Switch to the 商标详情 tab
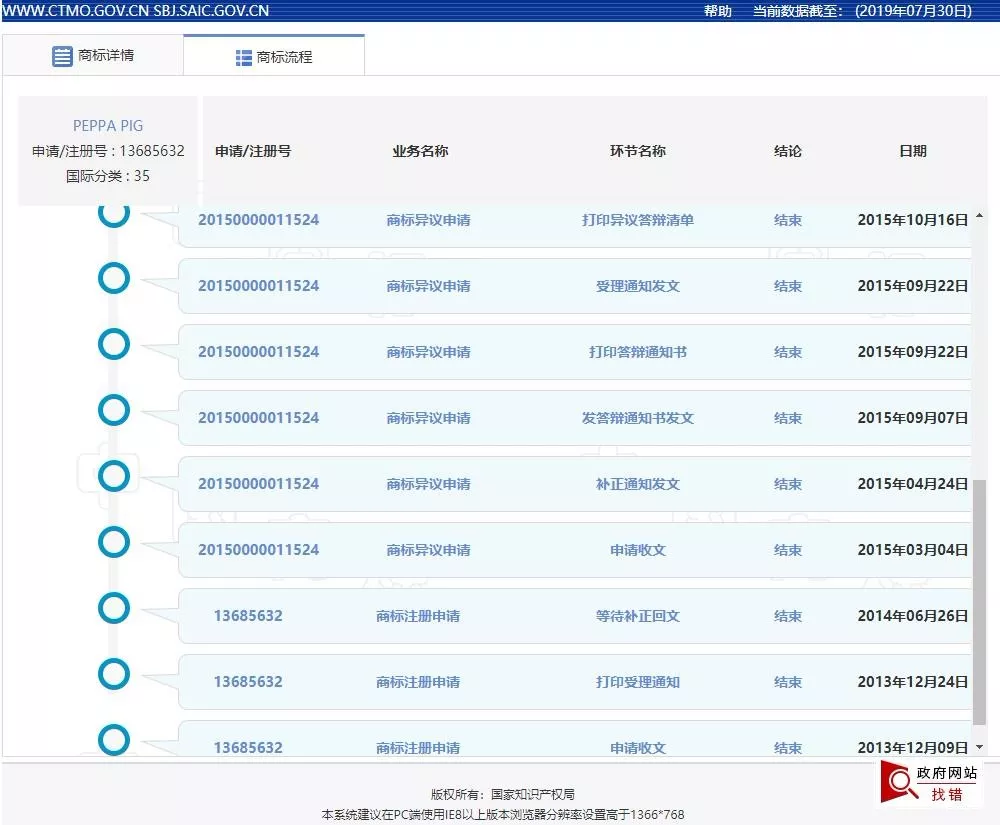The height and width of the screenshot is (825, 1000). pos(93,56)
